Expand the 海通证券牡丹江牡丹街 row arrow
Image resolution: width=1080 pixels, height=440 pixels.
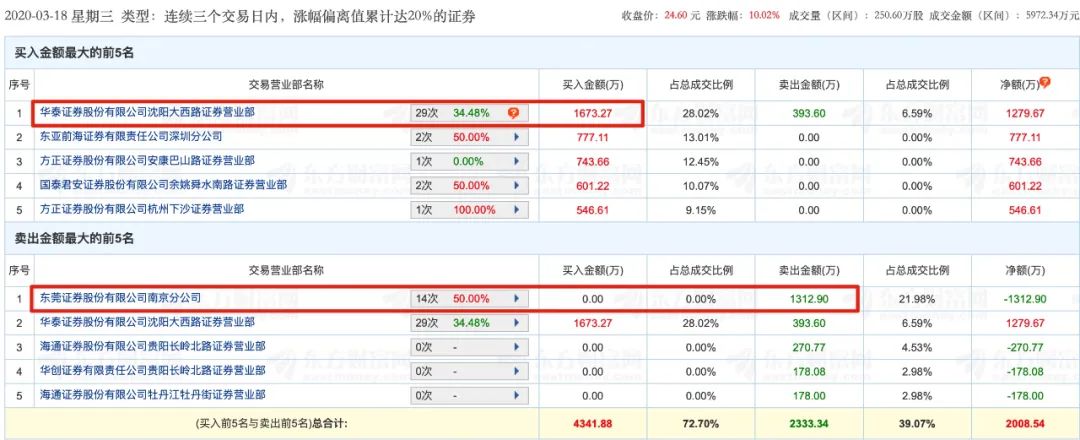tap(516, 395)
